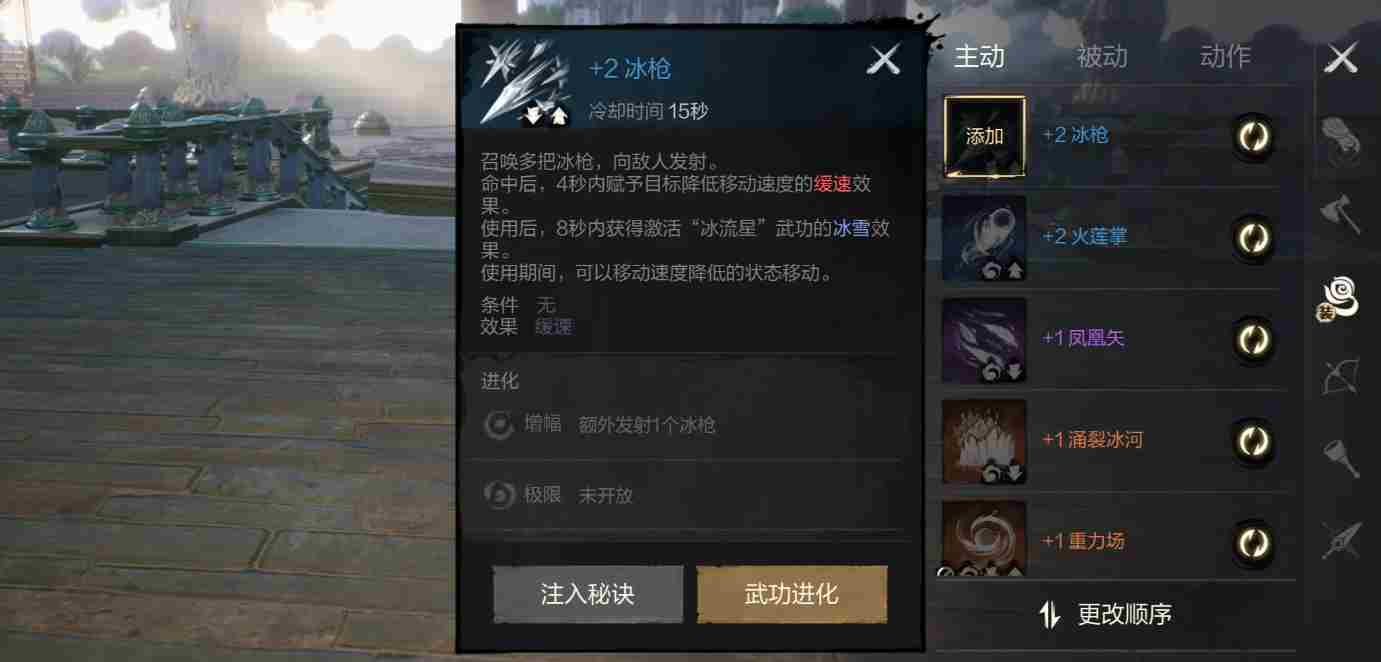Click the 涌裂冰河 skill icon

(985, 441)
